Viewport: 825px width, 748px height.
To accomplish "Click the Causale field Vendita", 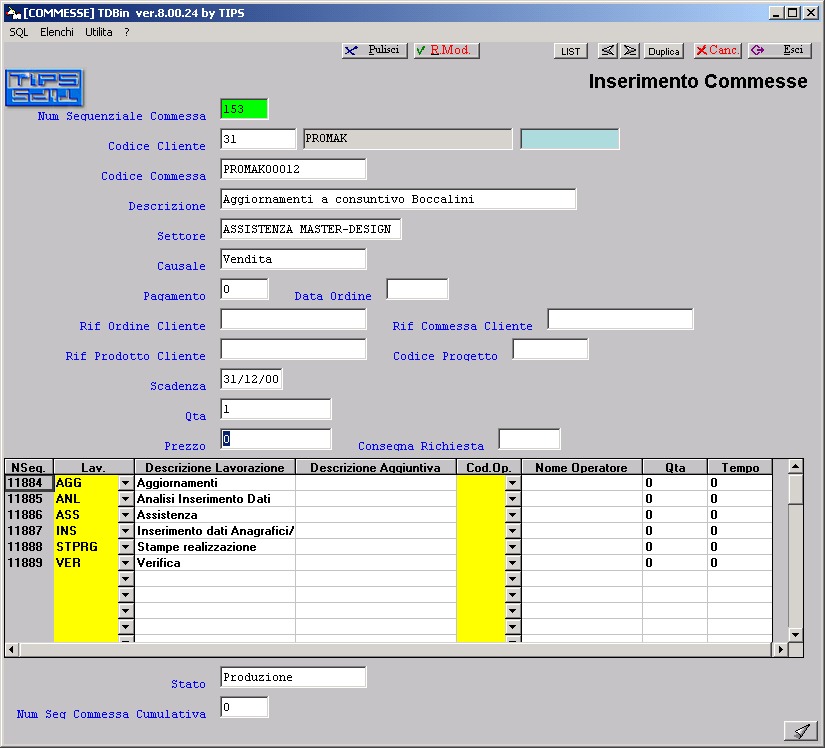I will tap(293, 259).
